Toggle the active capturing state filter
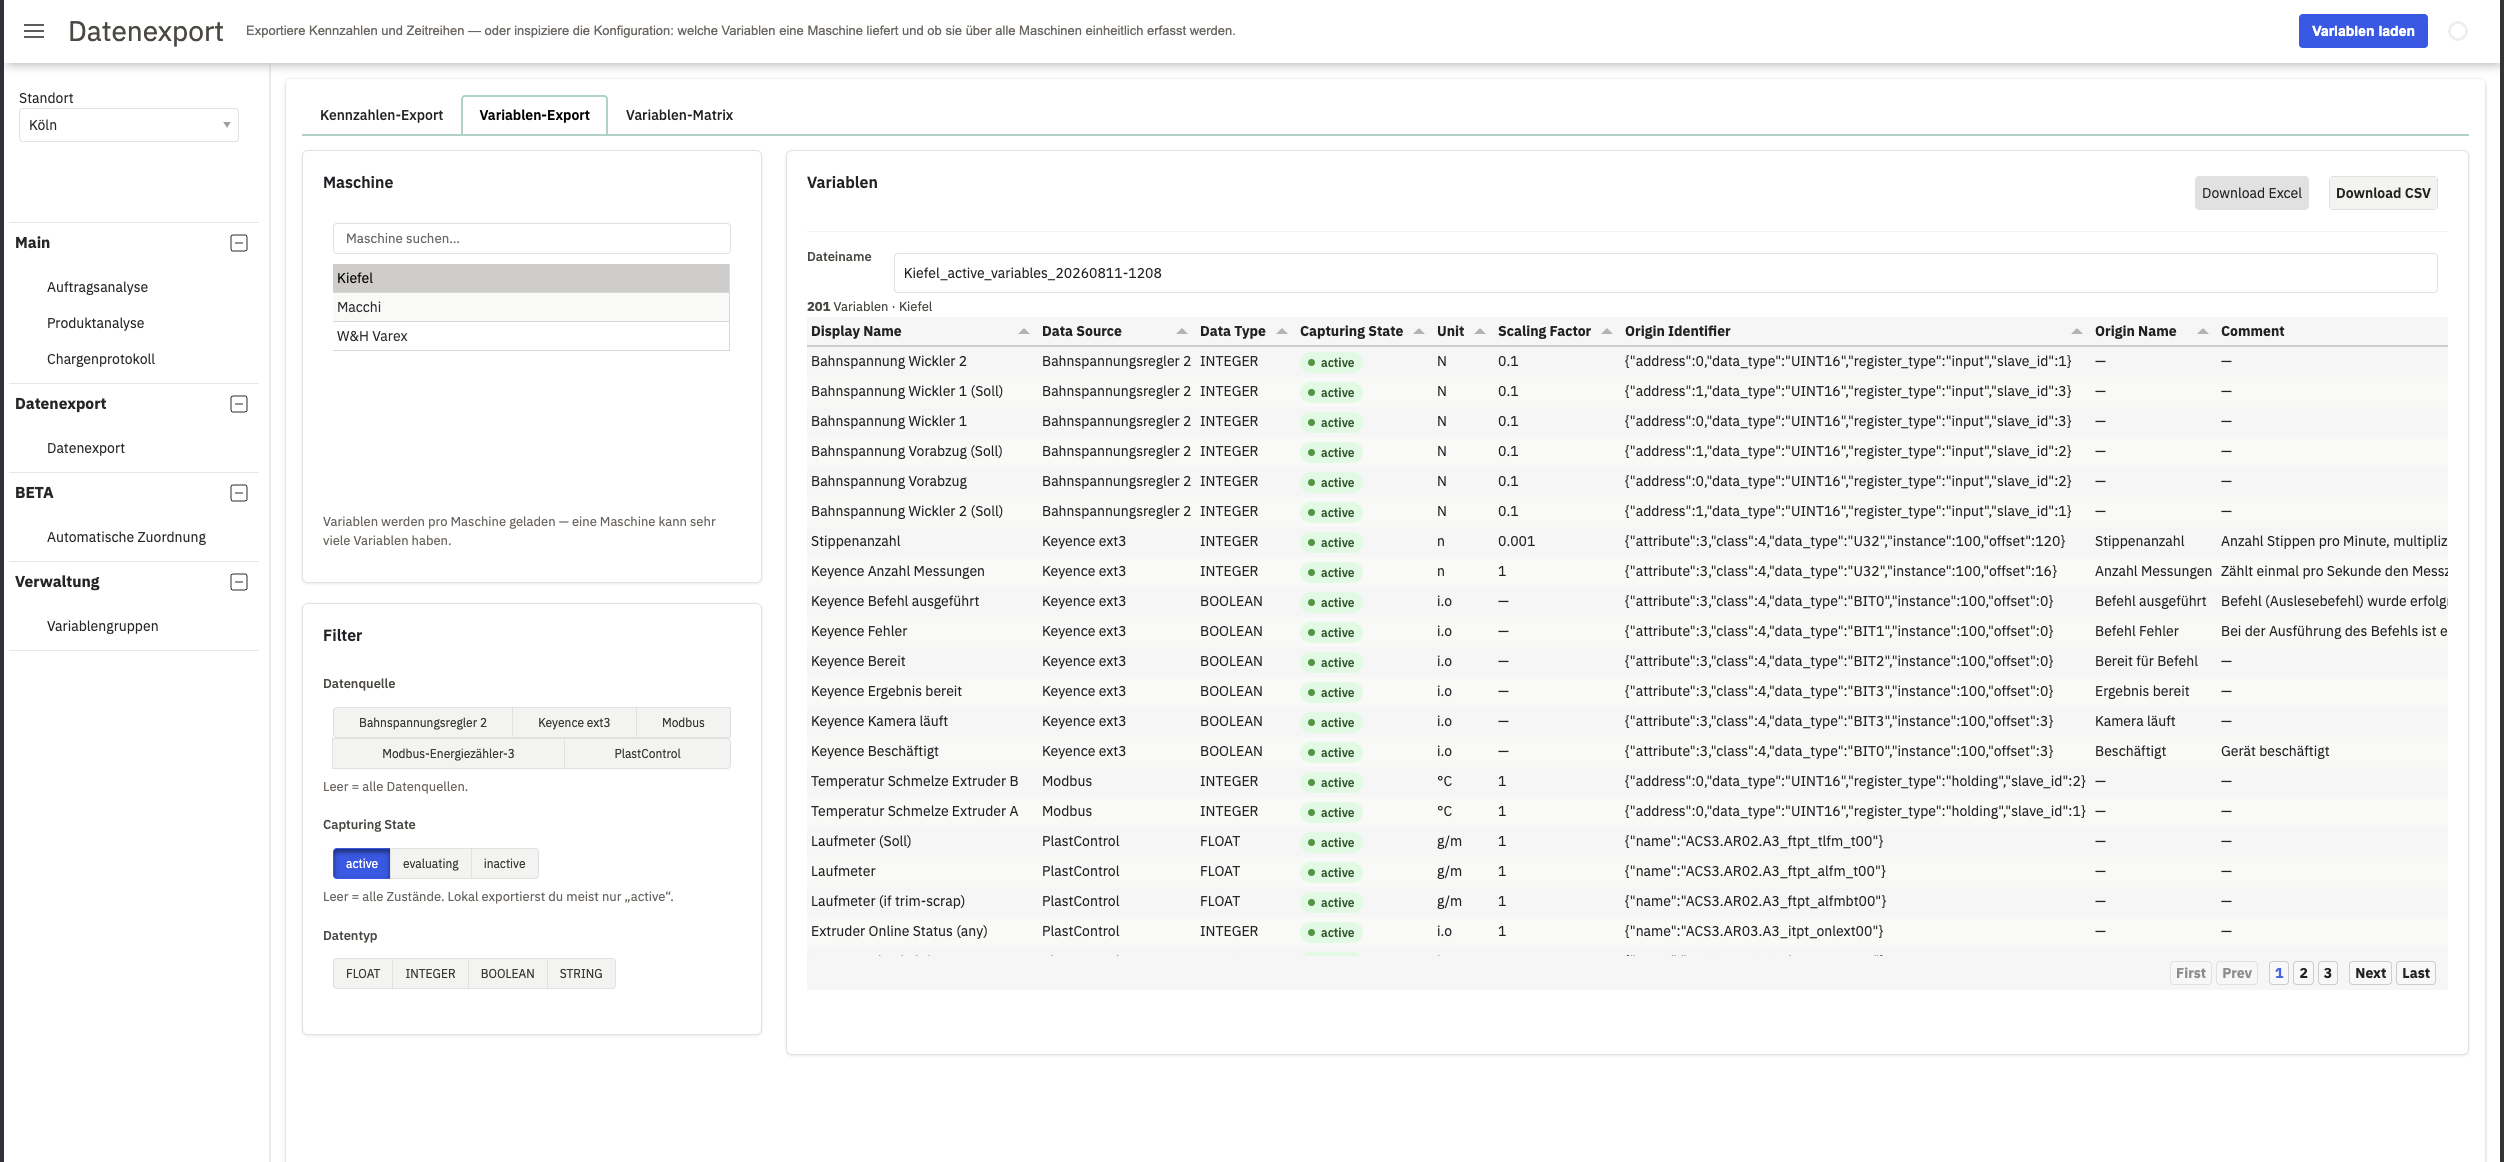The height and width of the screenshot is (1162, 2504). pyautogui.click(x=362, y=864)
